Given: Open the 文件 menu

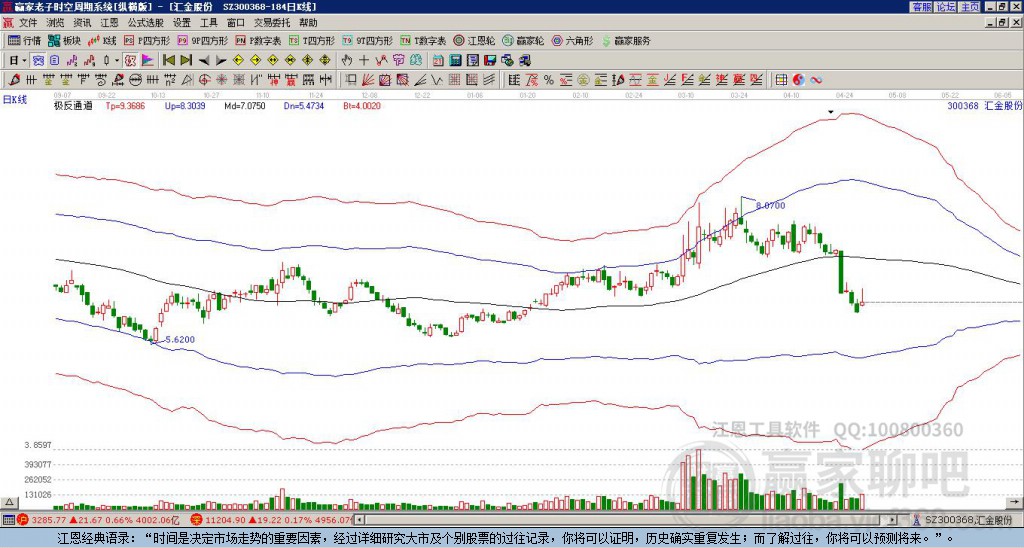Looking at the screenshot, I should tap(28, 23).
